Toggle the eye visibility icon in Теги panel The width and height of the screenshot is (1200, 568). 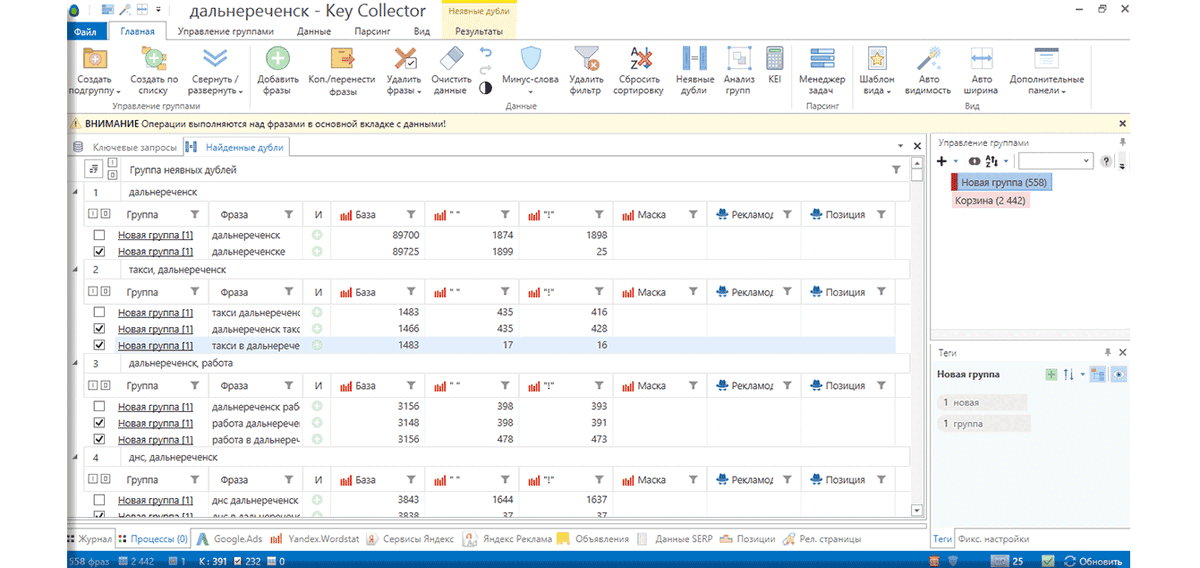click(1119, 374)
